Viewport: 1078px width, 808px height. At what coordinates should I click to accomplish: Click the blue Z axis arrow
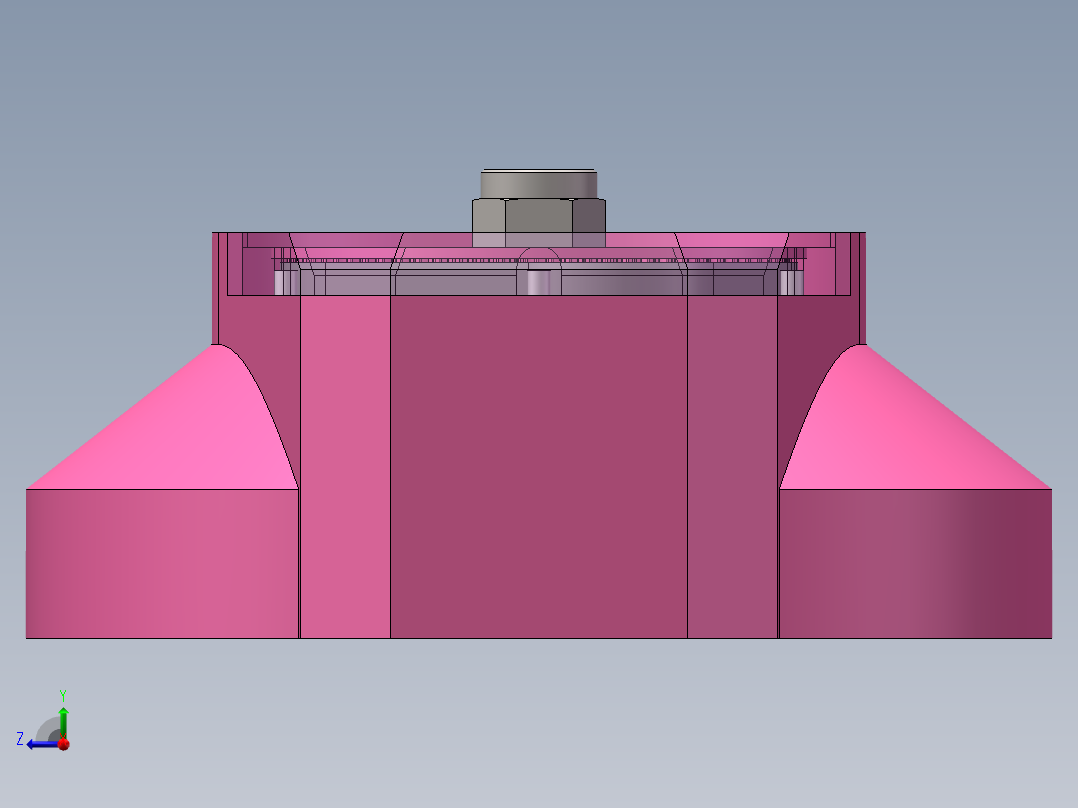(38, 743)
